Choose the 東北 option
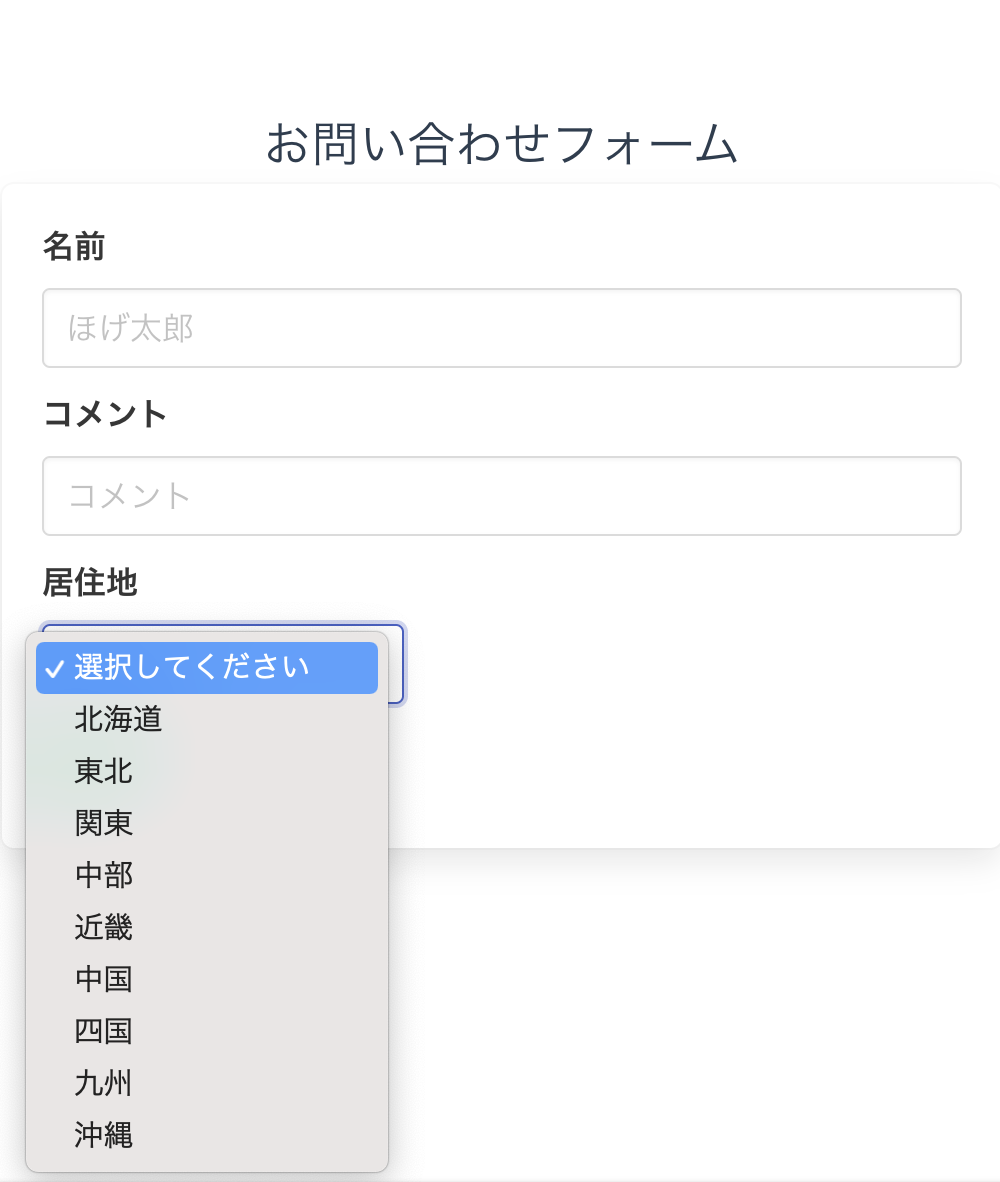The height and width of the screenshot is (1182, 1000). pyautogui.click(x=104, y=771)
